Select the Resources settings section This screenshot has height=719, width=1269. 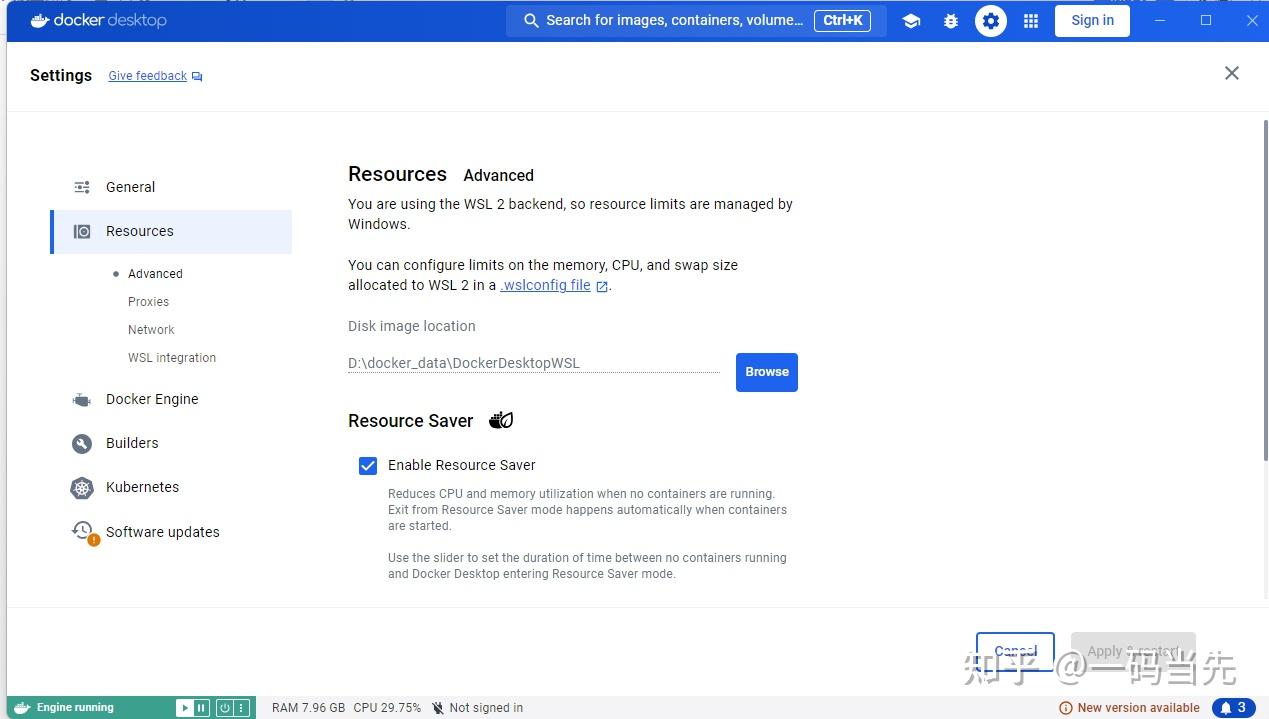pyautogui.click(x=171, y=231)
